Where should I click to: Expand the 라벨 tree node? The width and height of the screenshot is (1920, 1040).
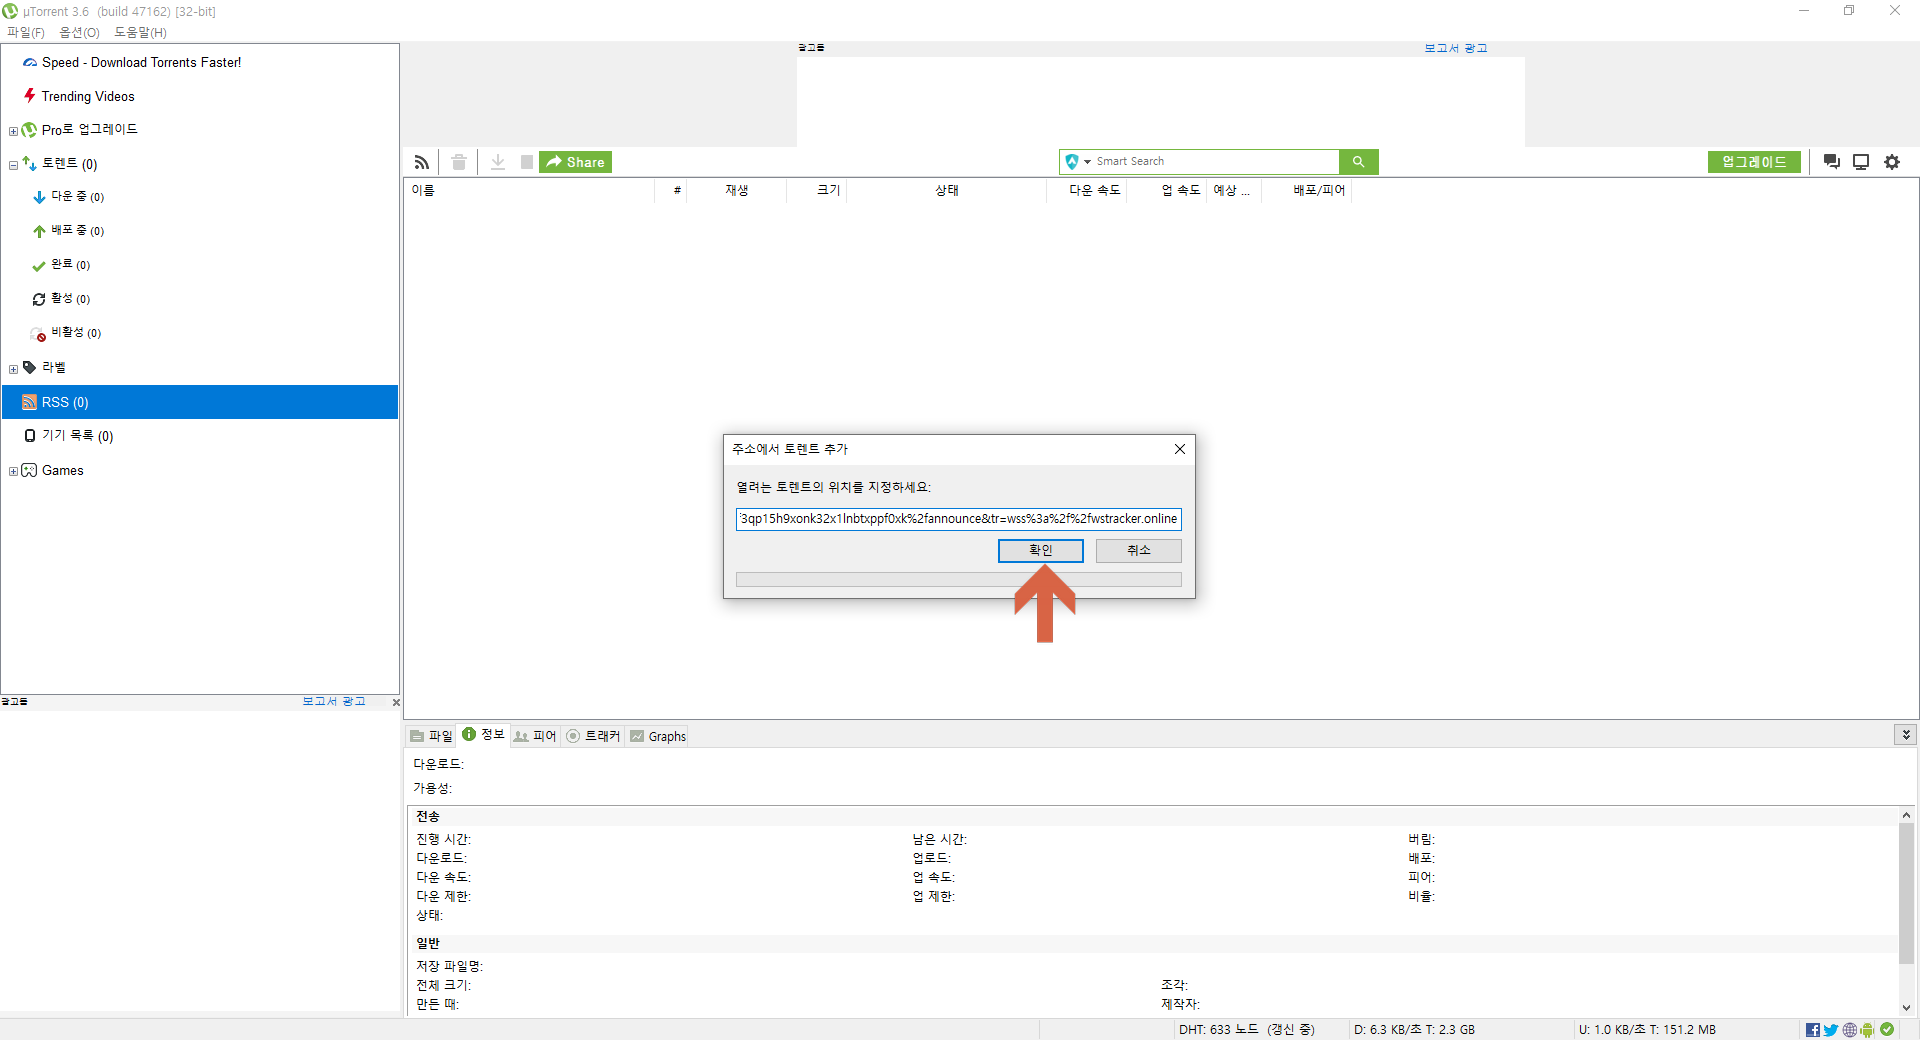click(13, 369)
